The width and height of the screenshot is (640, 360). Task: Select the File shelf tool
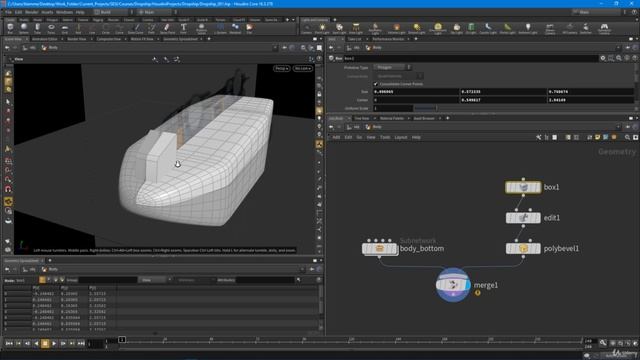click(x=249, y=28)
